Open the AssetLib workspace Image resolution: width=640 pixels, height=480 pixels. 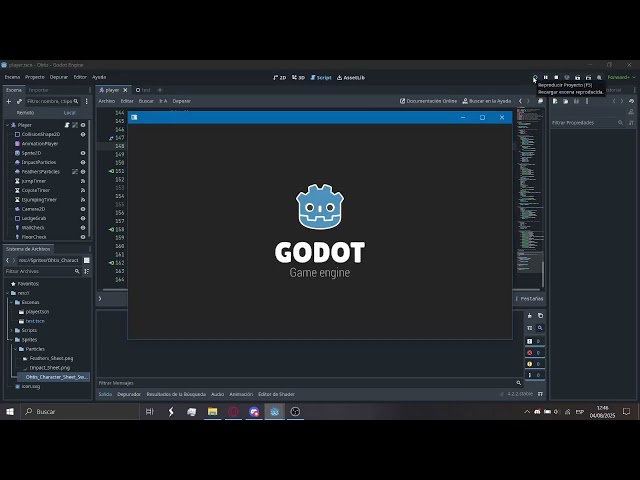[351, 78]
